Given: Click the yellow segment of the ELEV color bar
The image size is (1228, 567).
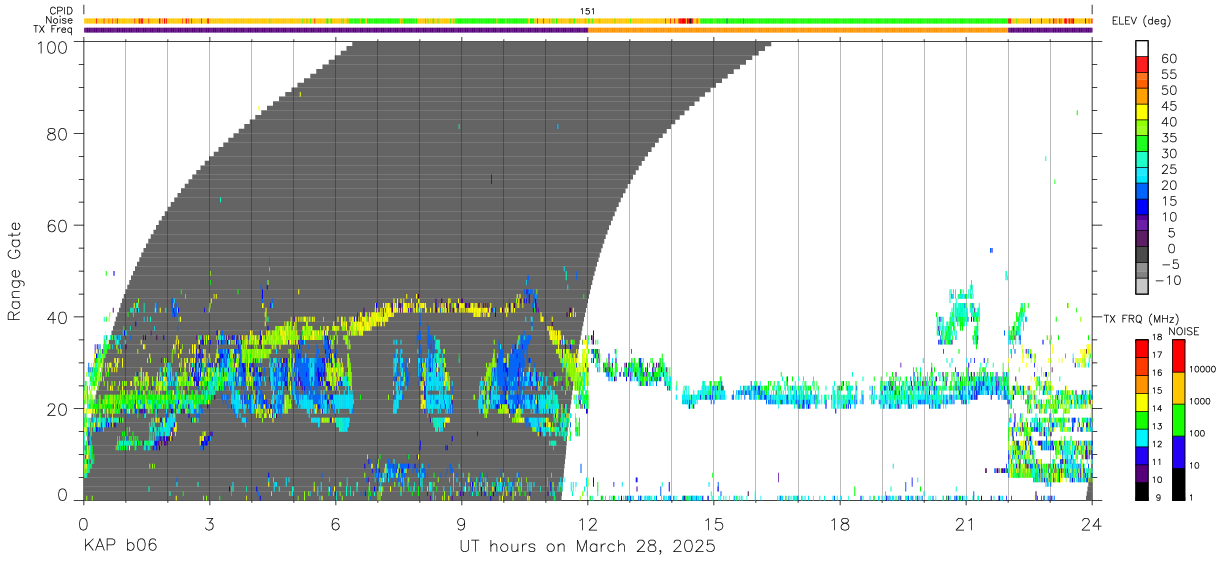Looking at the screenshot, I should (1142, 112).
